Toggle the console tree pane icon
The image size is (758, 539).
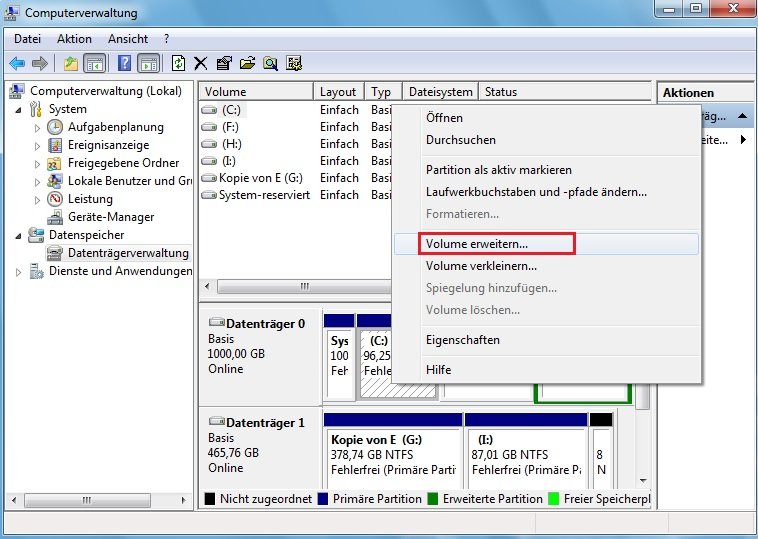95,63
